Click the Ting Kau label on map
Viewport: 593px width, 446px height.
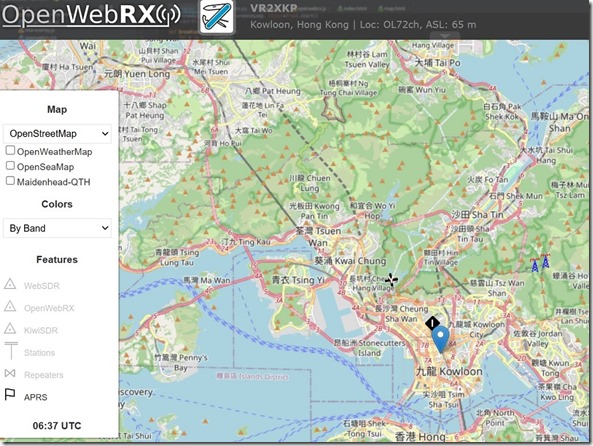click(x=246, y=242)
